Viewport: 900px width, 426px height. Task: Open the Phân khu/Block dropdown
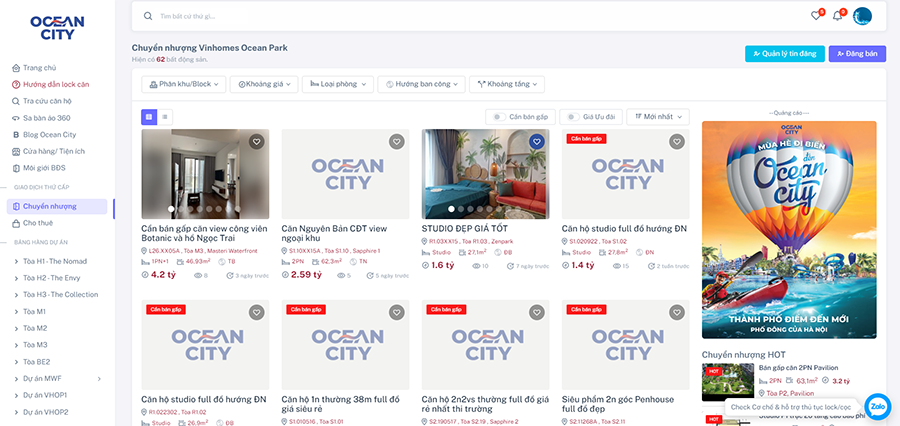coord(184,84)
